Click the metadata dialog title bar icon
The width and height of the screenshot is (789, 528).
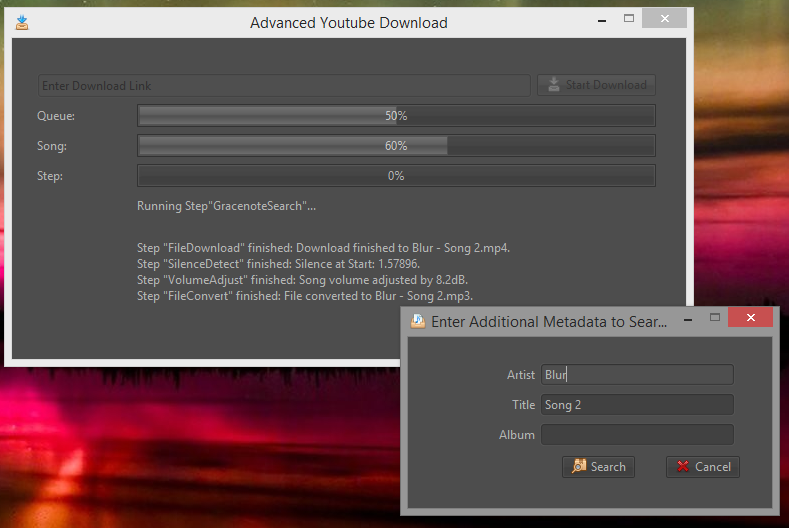pyautogui.click(x=418, y=321)
